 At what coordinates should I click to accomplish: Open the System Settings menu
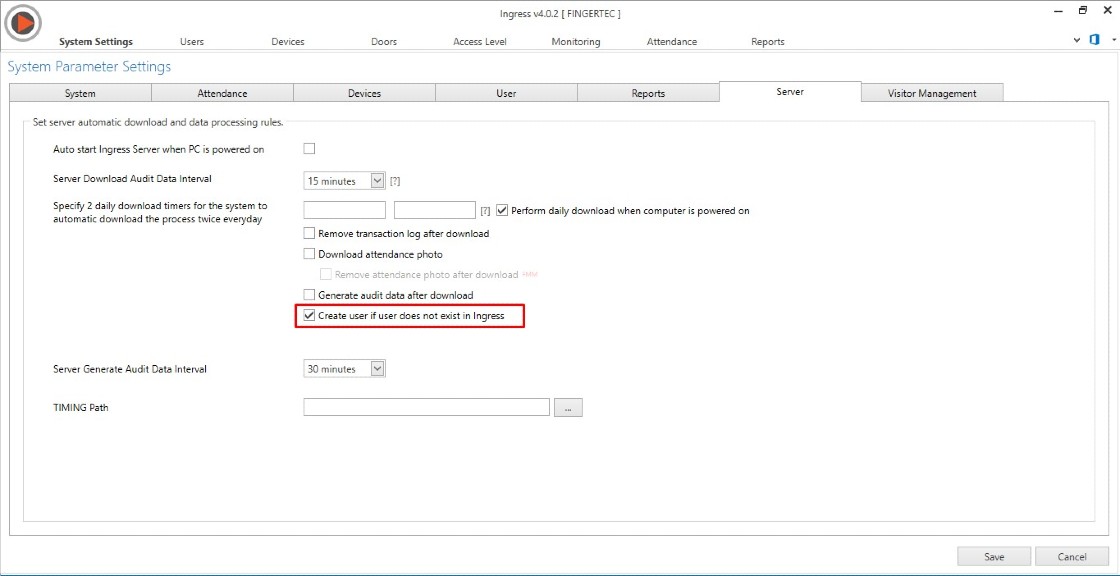point(96,41)
